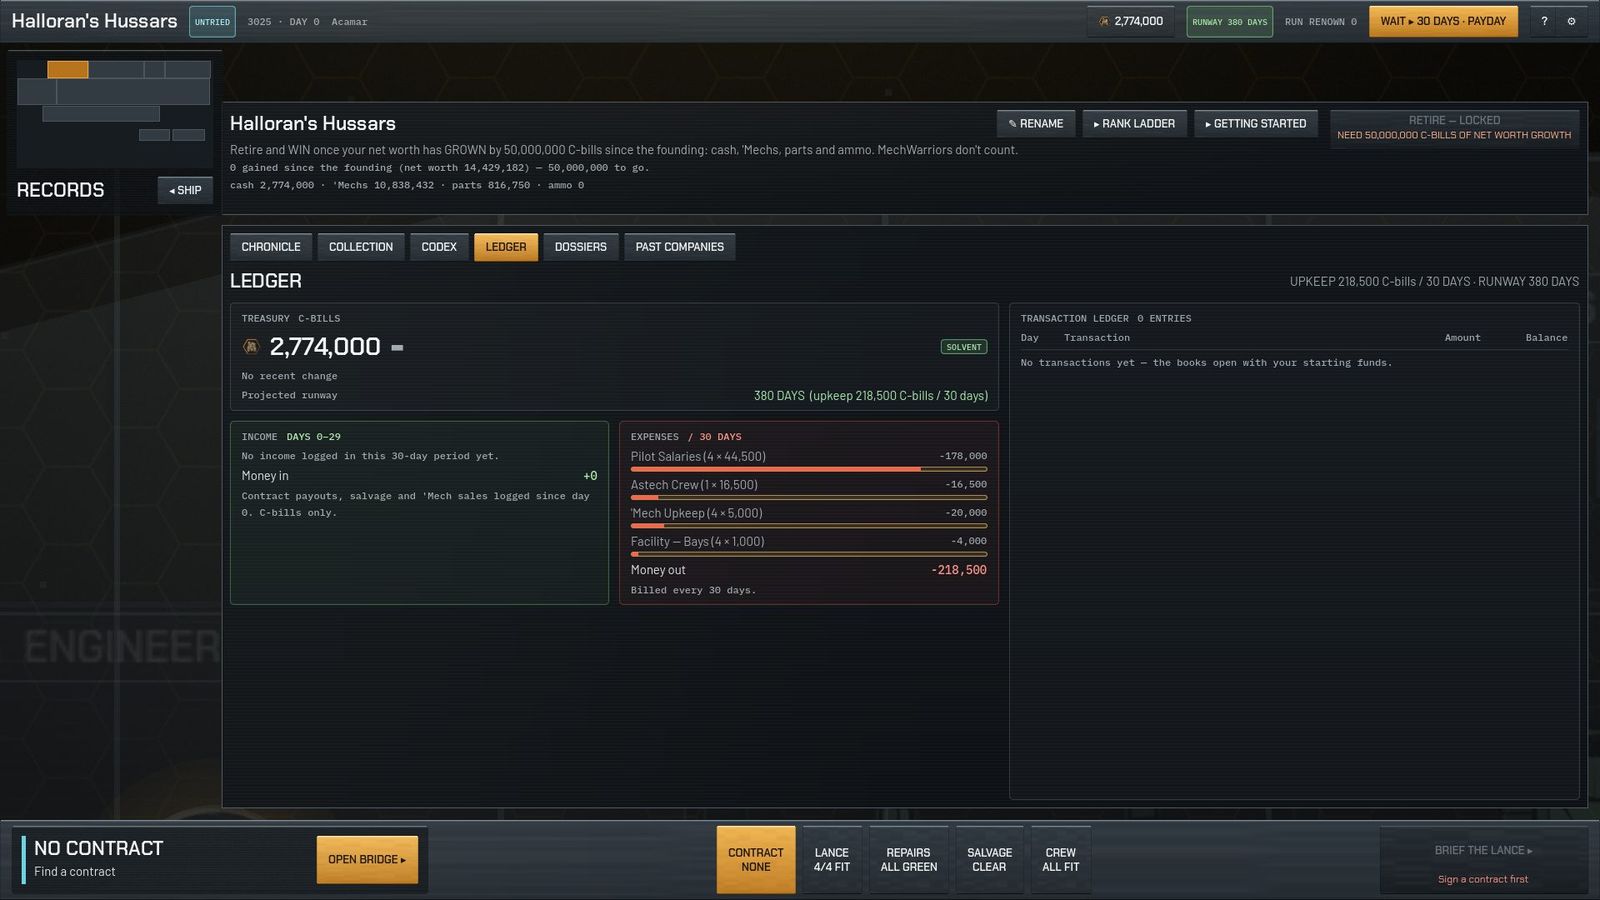This screenshot has width=1600, height=900.
Task: Click the Astech Crew expense bar
Action: click(809, 497)
